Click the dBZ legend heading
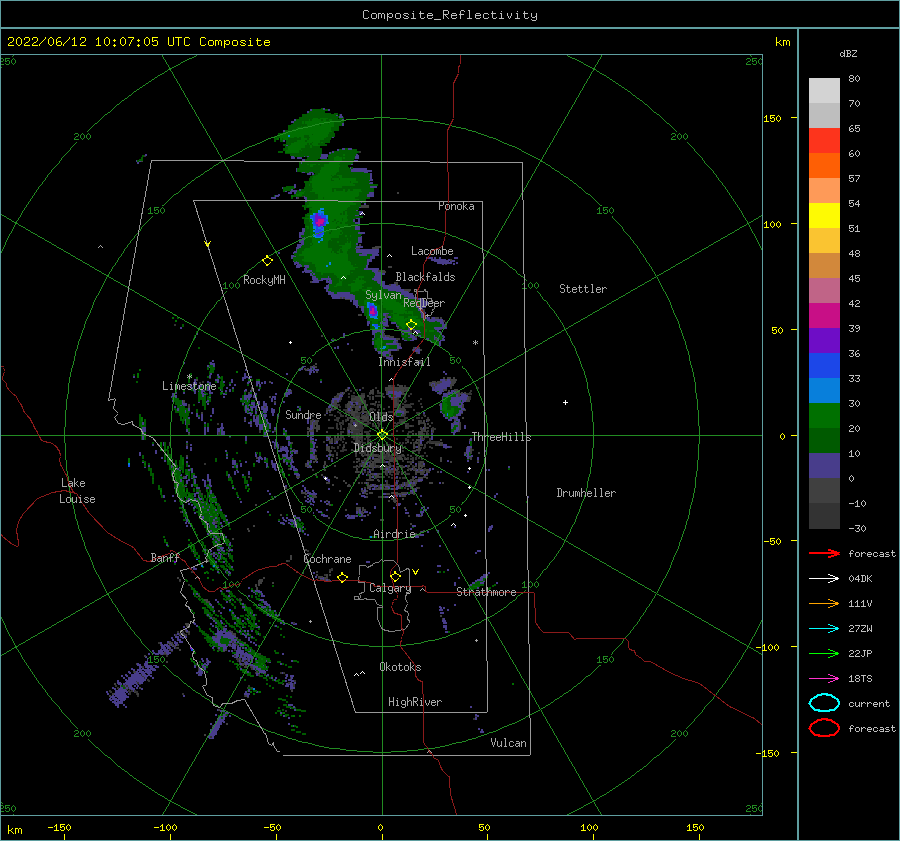 click(x=848, y=54)
